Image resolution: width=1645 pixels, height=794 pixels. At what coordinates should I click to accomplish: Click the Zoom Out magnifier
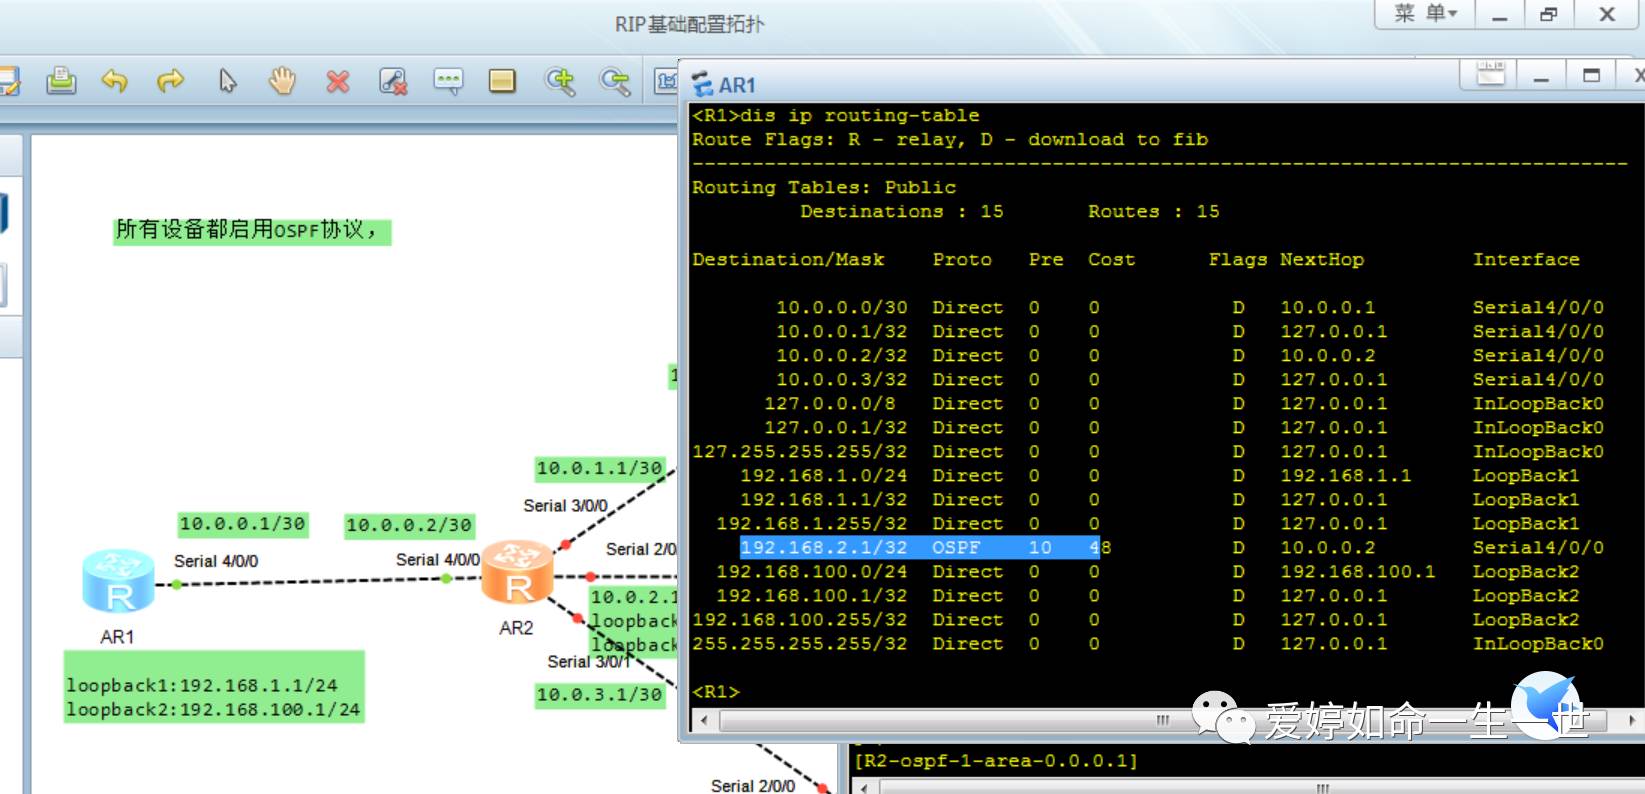point(615,81)
